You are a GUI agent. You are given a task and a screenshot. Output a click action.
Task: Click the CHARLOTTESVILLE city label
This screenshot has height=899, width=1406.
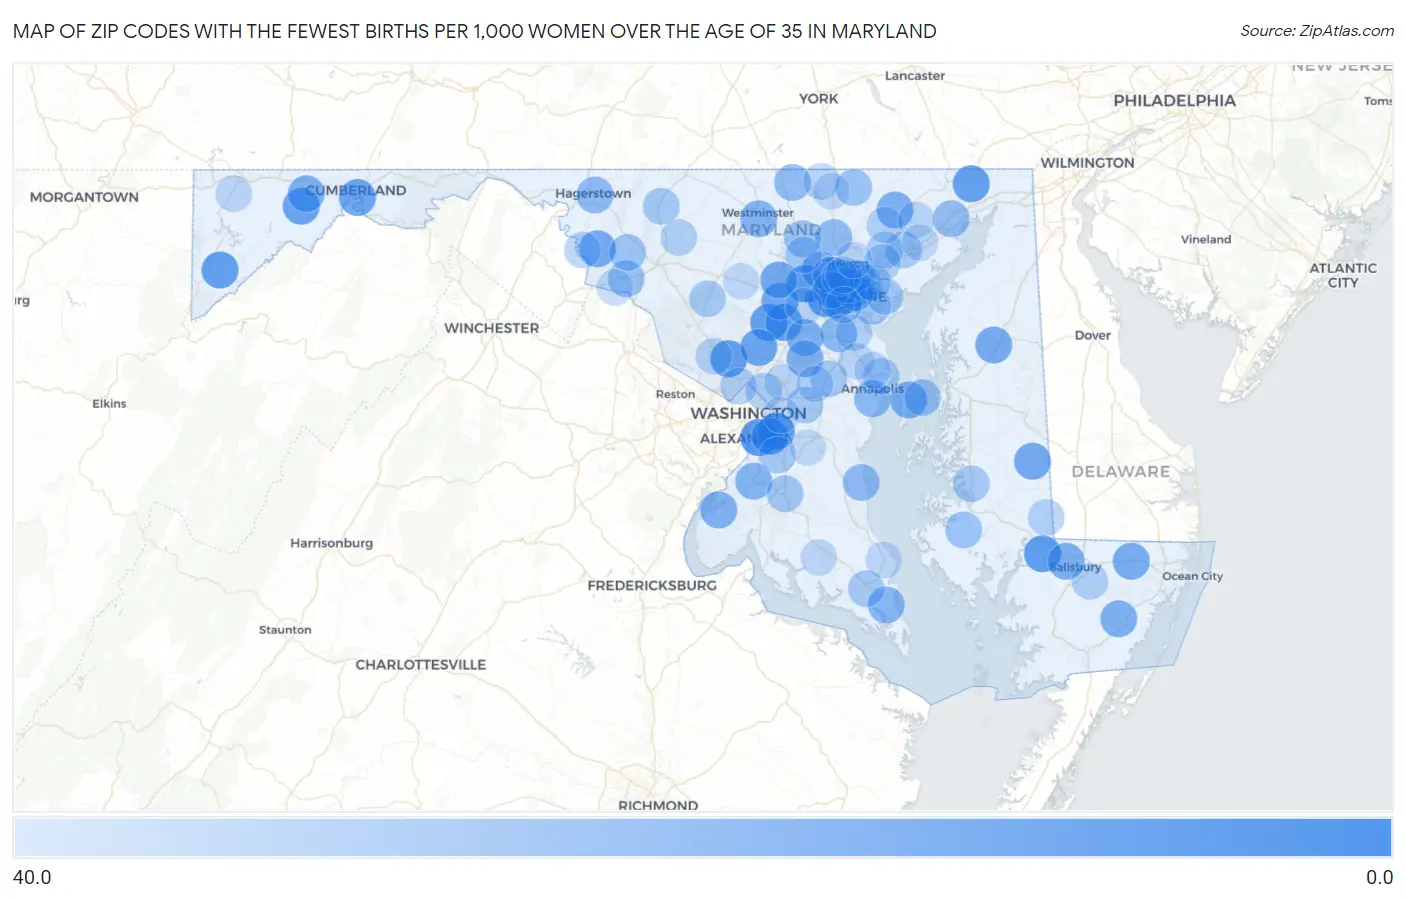point(420,665)
